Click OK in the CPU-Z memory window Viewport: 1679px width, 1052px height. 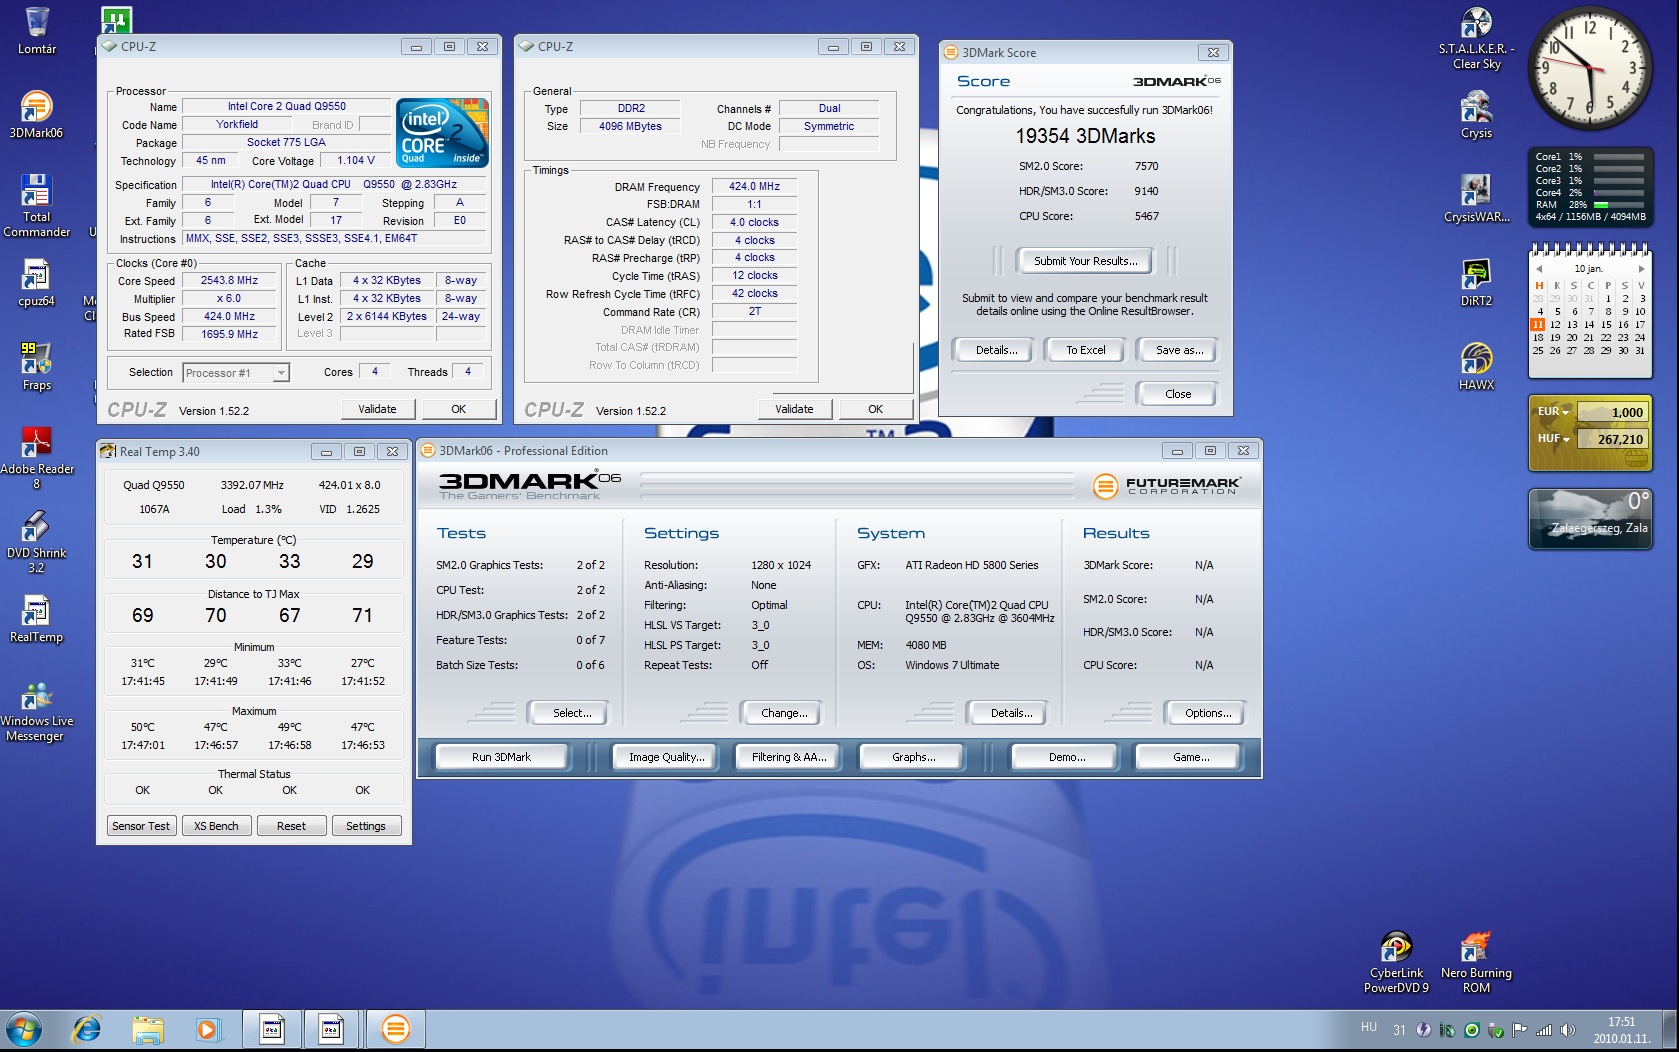click(875, 409)
